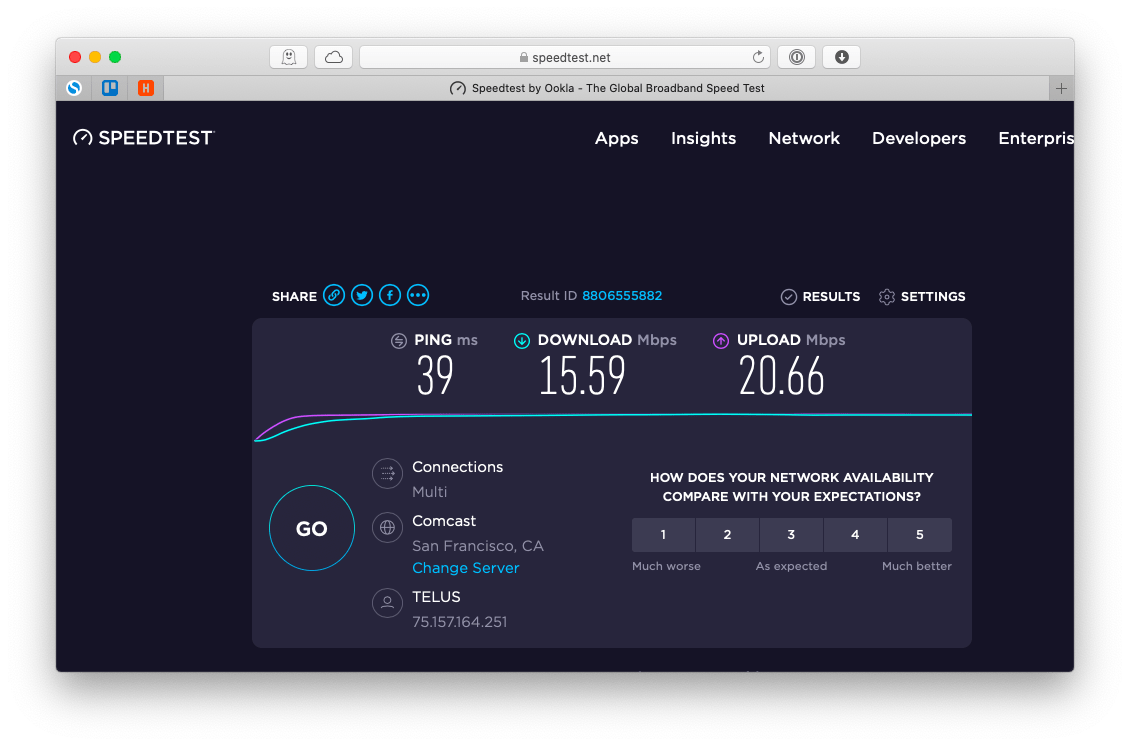Image resolution: width=1130 pixels, height=746 pixels.
Task: Click the ISP person icon beside TELUS
Action: click(x=387, y=603)
